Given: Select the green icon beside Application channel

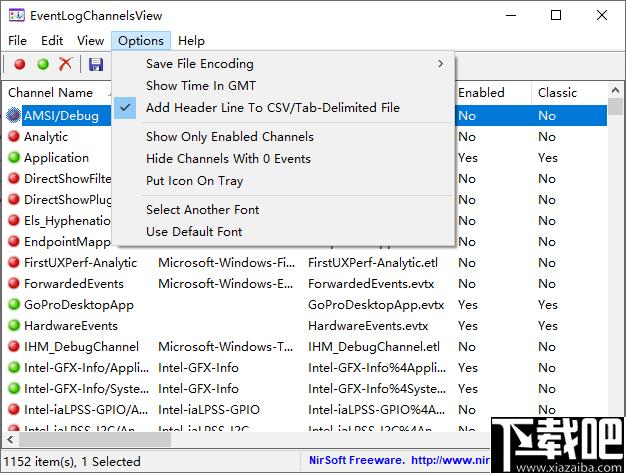Looking at the screenshot, I should pos(14,157).
